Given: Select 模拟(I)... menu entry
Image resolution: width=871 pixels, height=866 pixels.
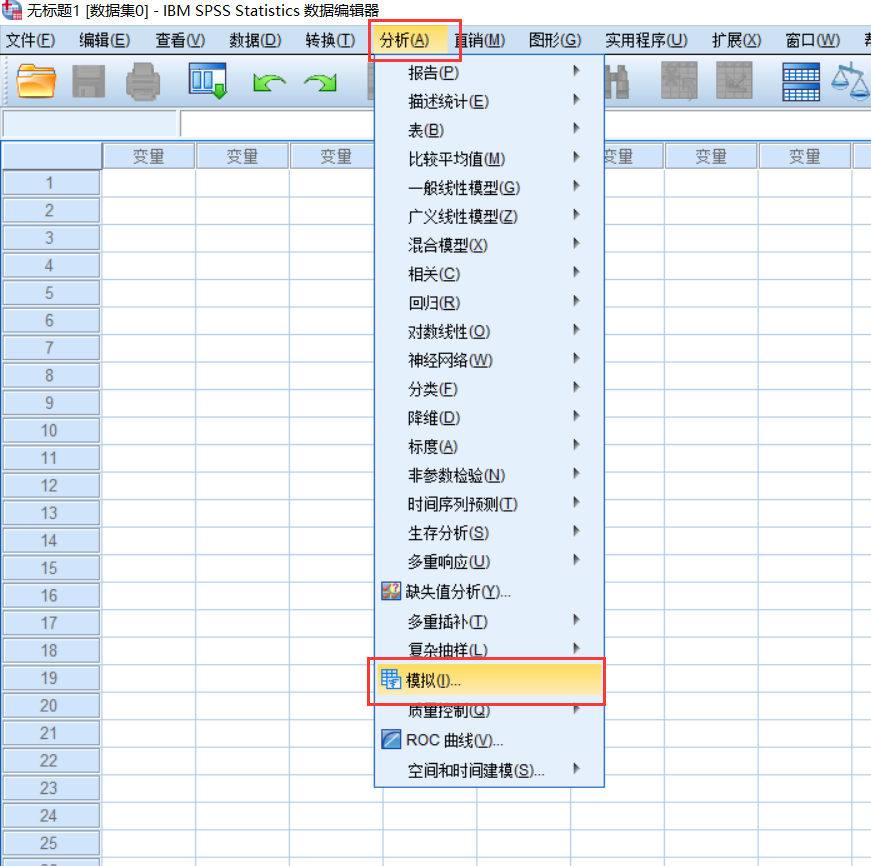Looking at the screenshot, I should (489, 680).
